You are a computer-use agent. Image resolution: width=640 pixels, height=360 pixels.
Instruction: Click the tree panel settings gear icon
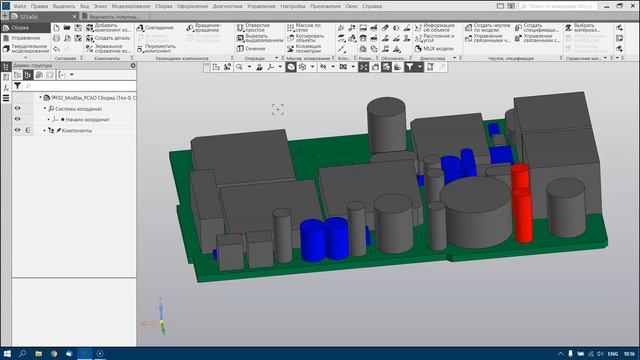[133, 65]
